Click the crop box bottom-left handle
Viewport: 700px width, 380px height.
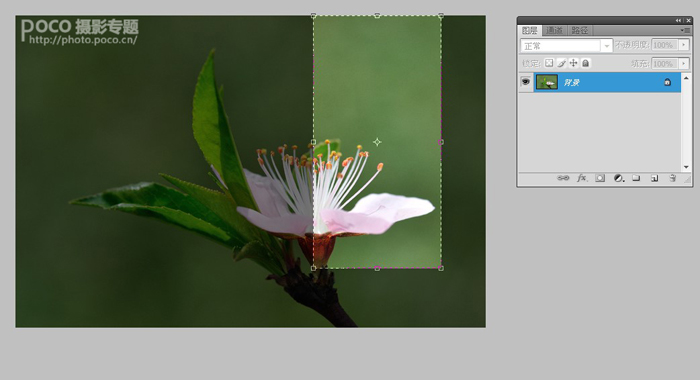pyautogui.click(x=313, y=268)
